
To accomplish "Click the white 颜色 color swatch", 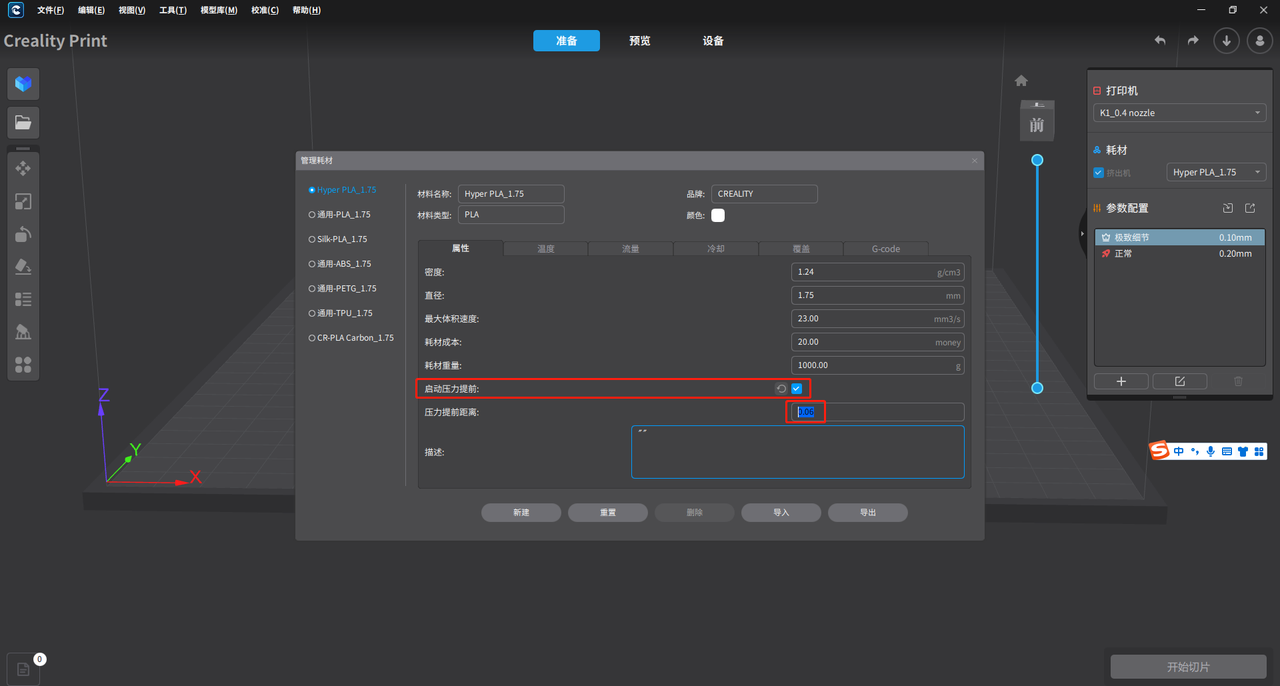I will click(x=718, y=215).
